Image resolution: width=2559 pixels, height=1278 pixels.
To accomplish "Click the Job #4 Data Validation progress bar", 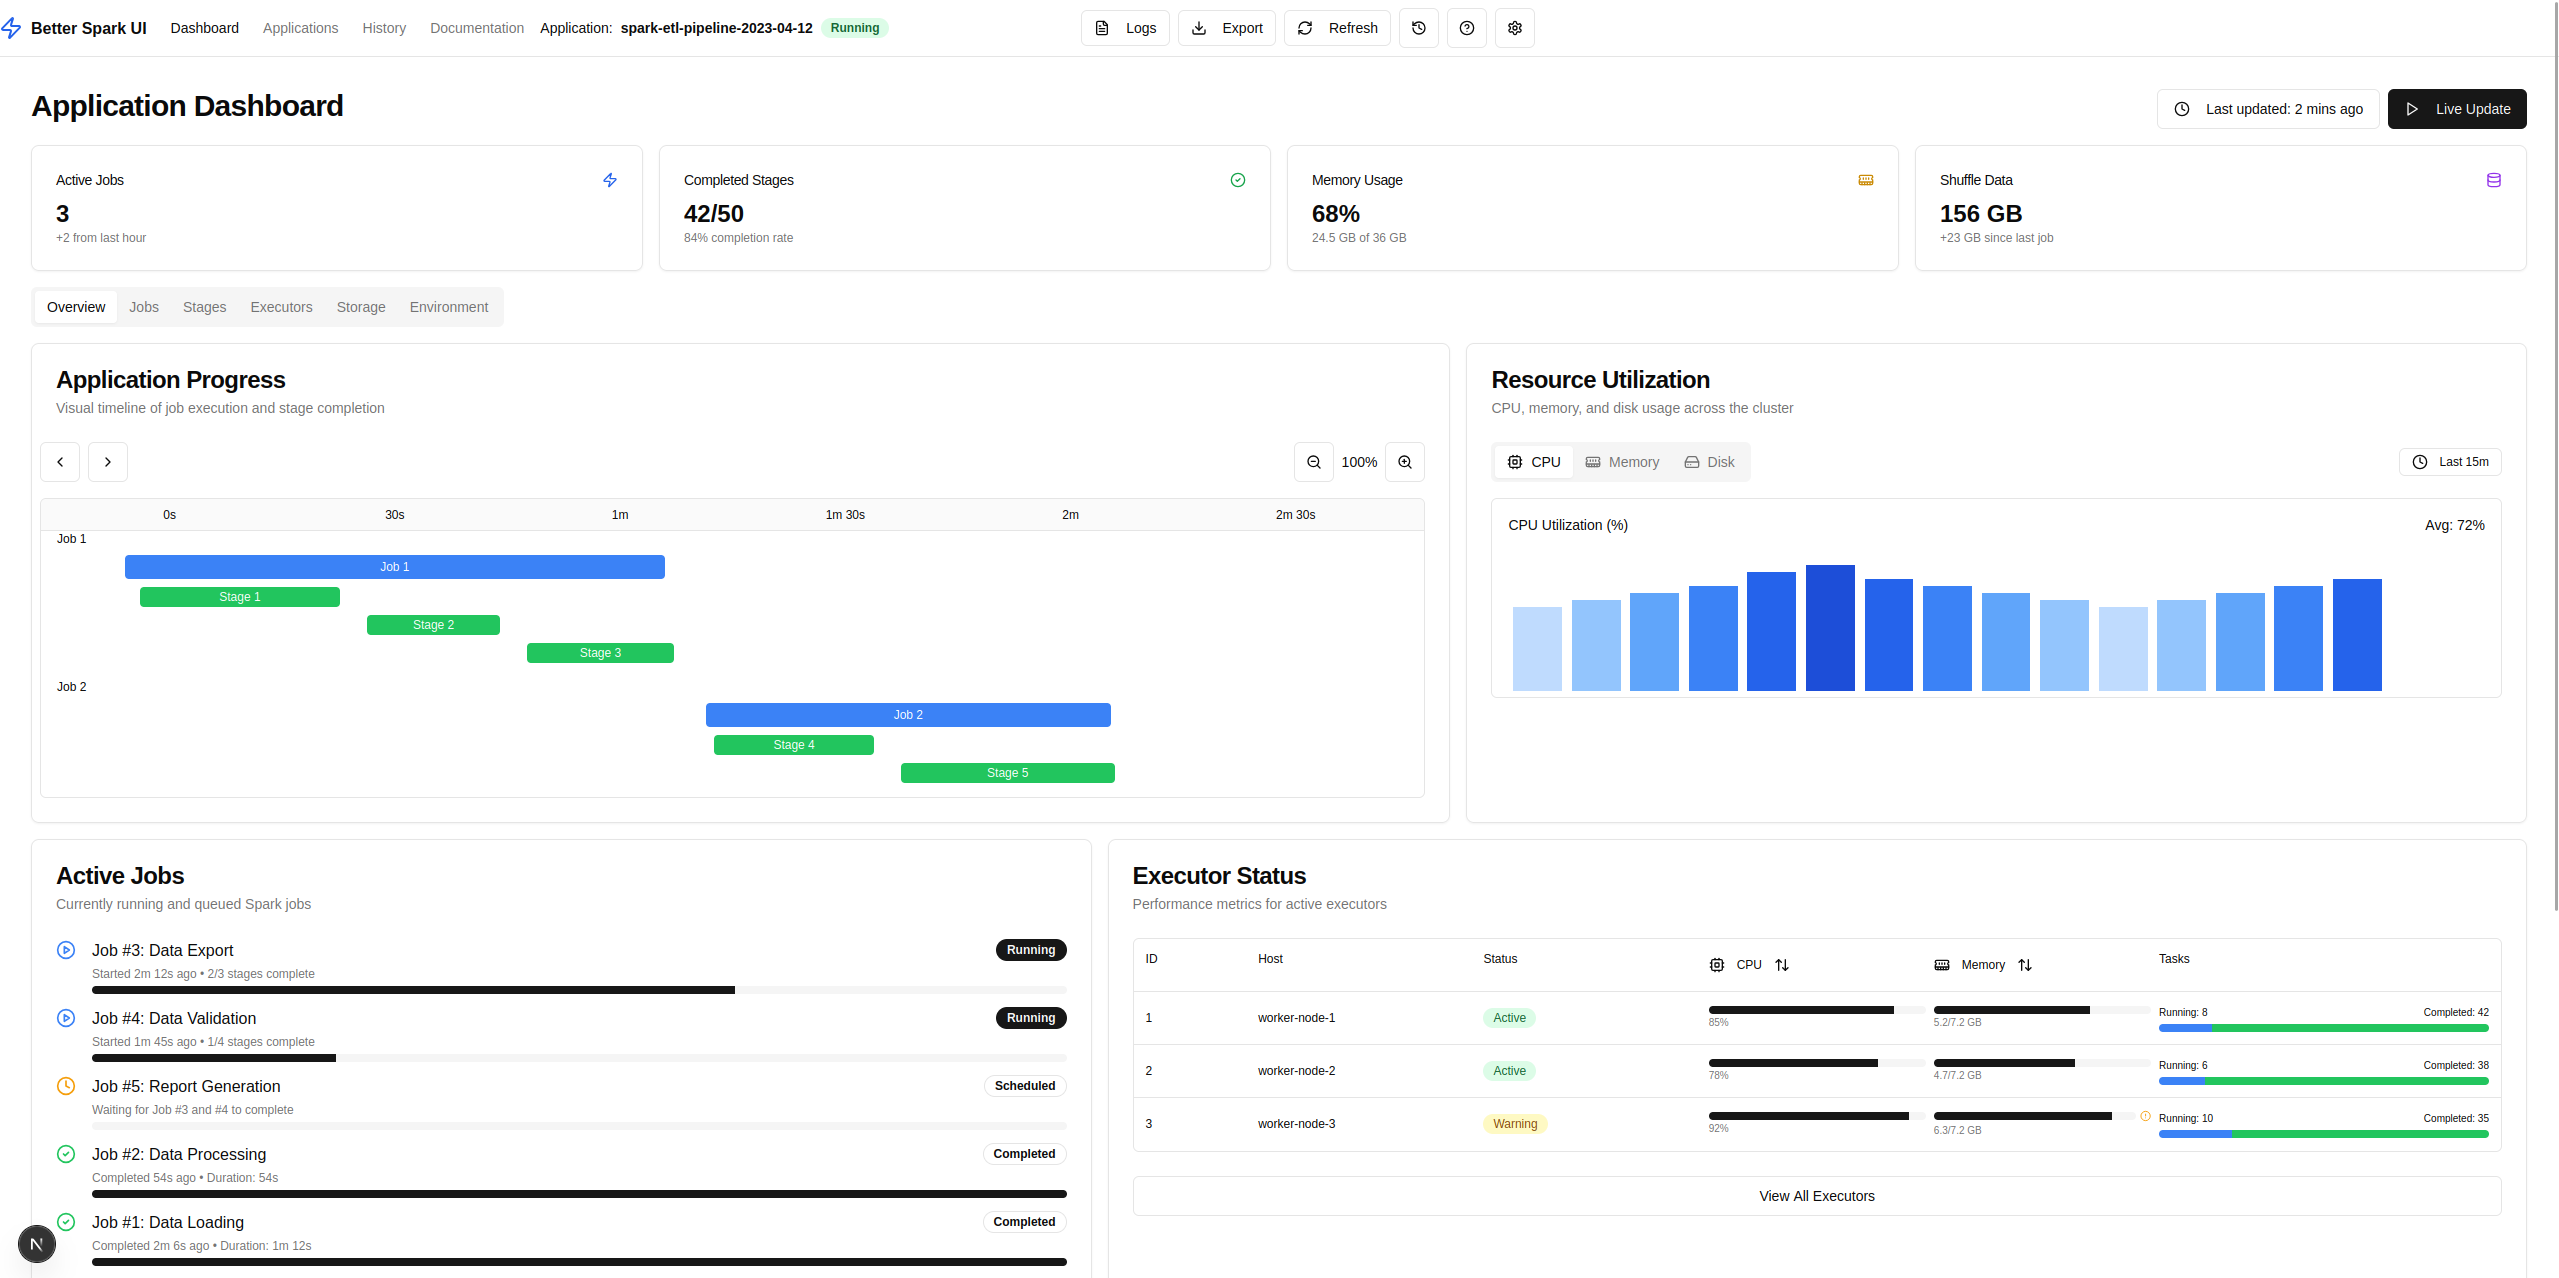I will pos(579,1058).
